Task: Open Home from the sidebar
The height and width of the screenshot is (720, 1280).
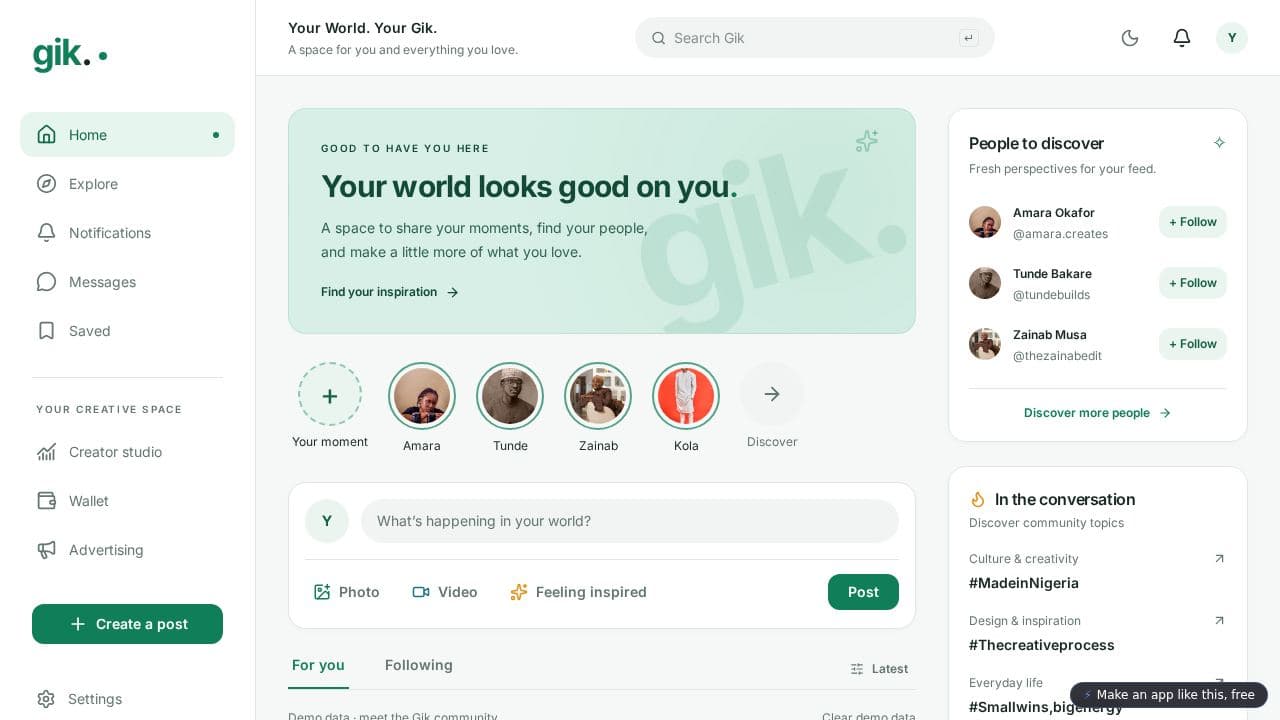Action: [127, 135]
